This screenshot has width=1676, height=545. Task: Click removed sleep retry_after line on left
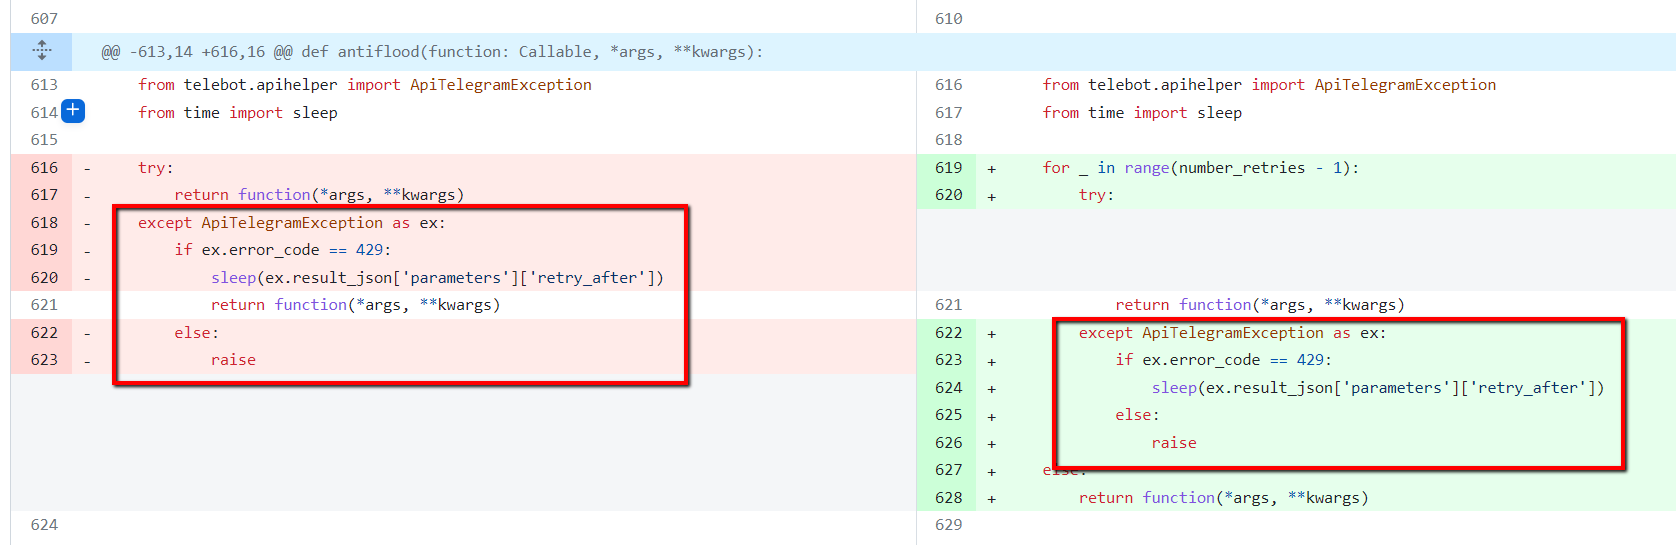[437, 278]
